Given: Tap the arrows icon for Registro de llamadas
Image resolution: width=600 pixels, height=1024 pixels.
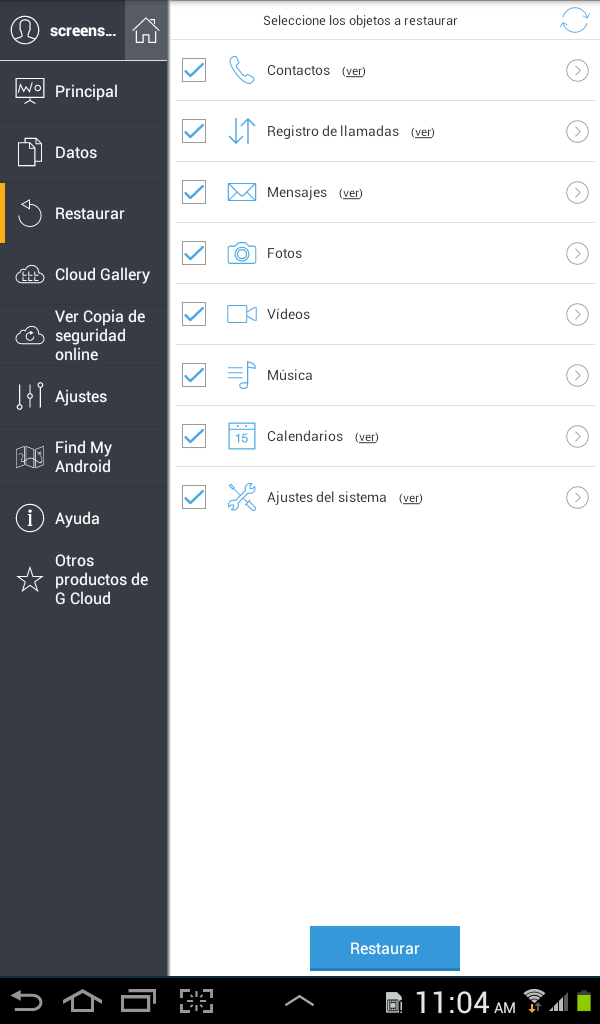Looking at the screenshot, I should click(241, 131).
